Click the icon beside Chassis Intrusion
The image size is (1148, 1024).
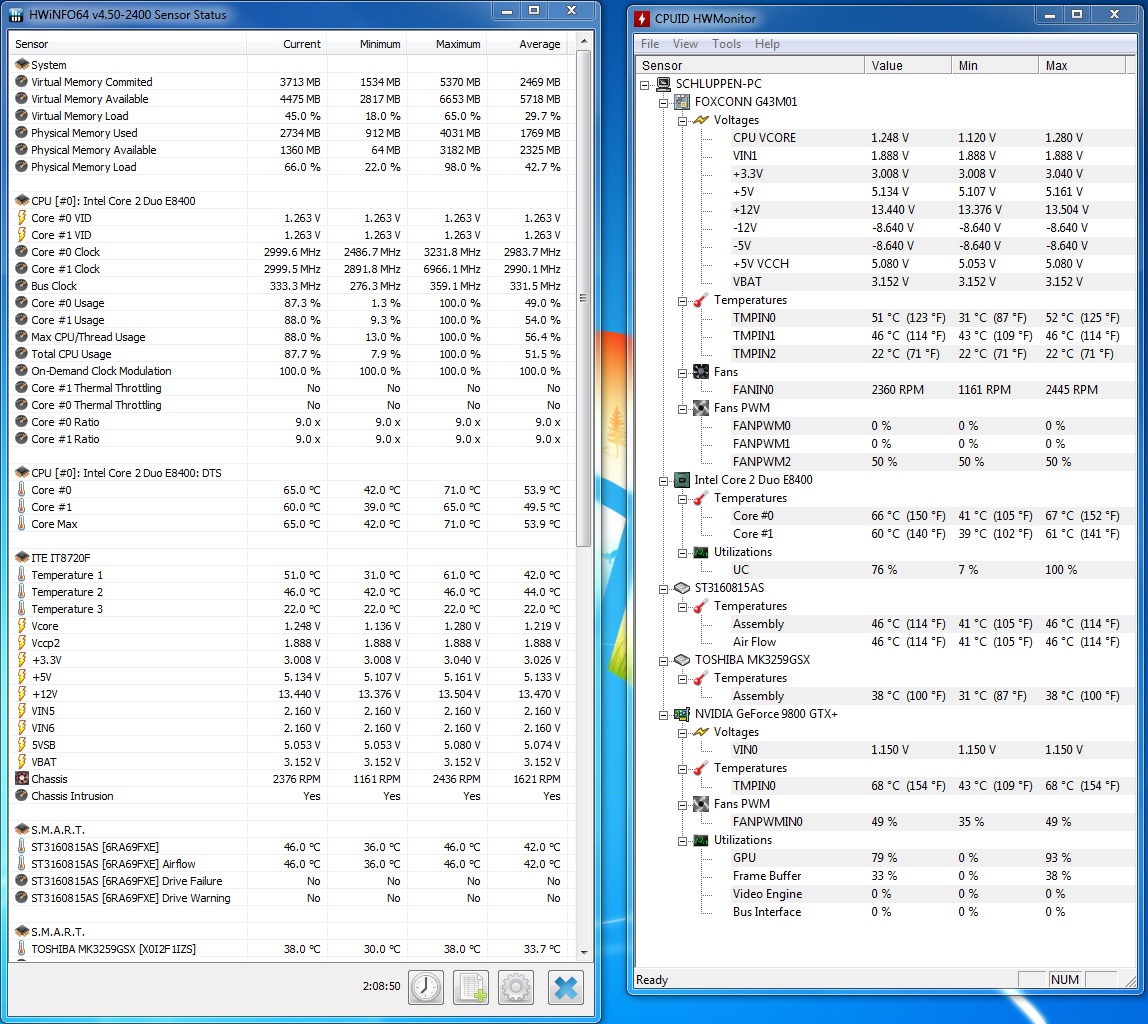click(x=22, y=795)
